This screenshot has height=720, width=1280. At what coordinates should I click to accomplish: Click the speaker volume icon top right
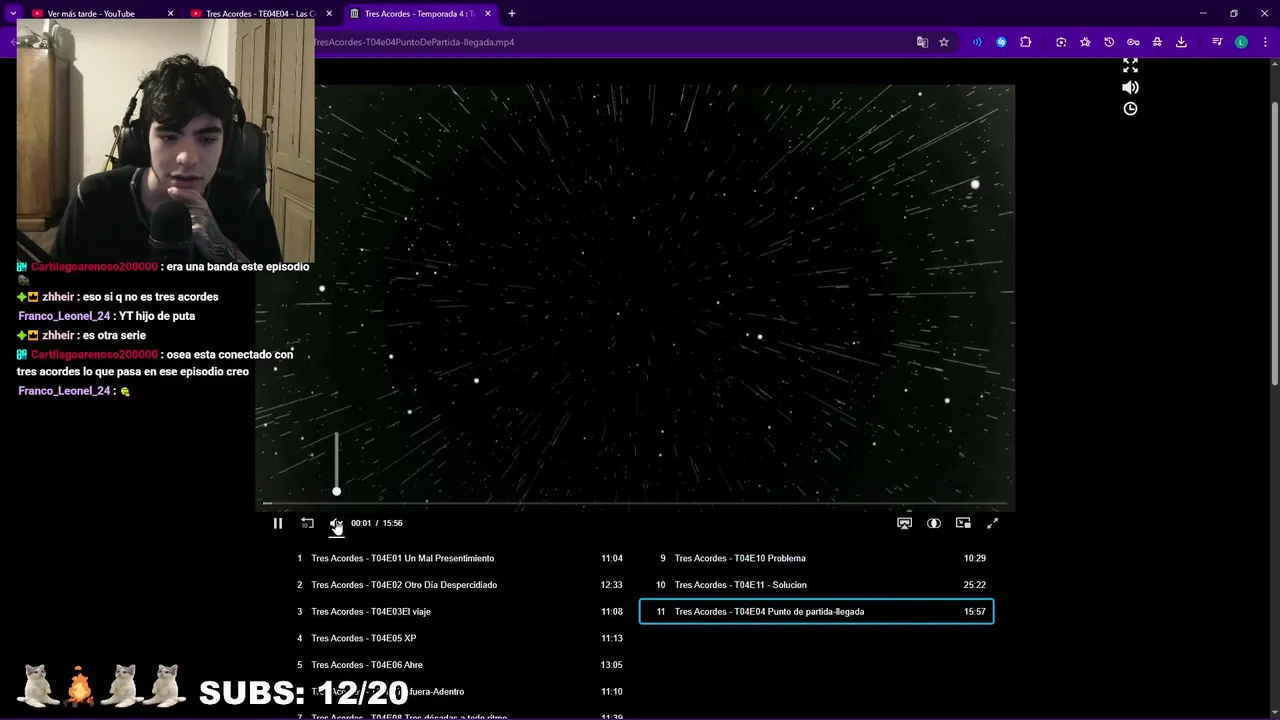pos(1130,87)
